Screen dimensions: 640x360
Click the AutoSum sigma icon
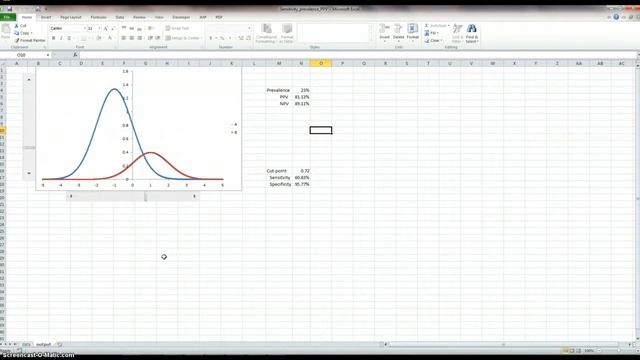point(427,26)
